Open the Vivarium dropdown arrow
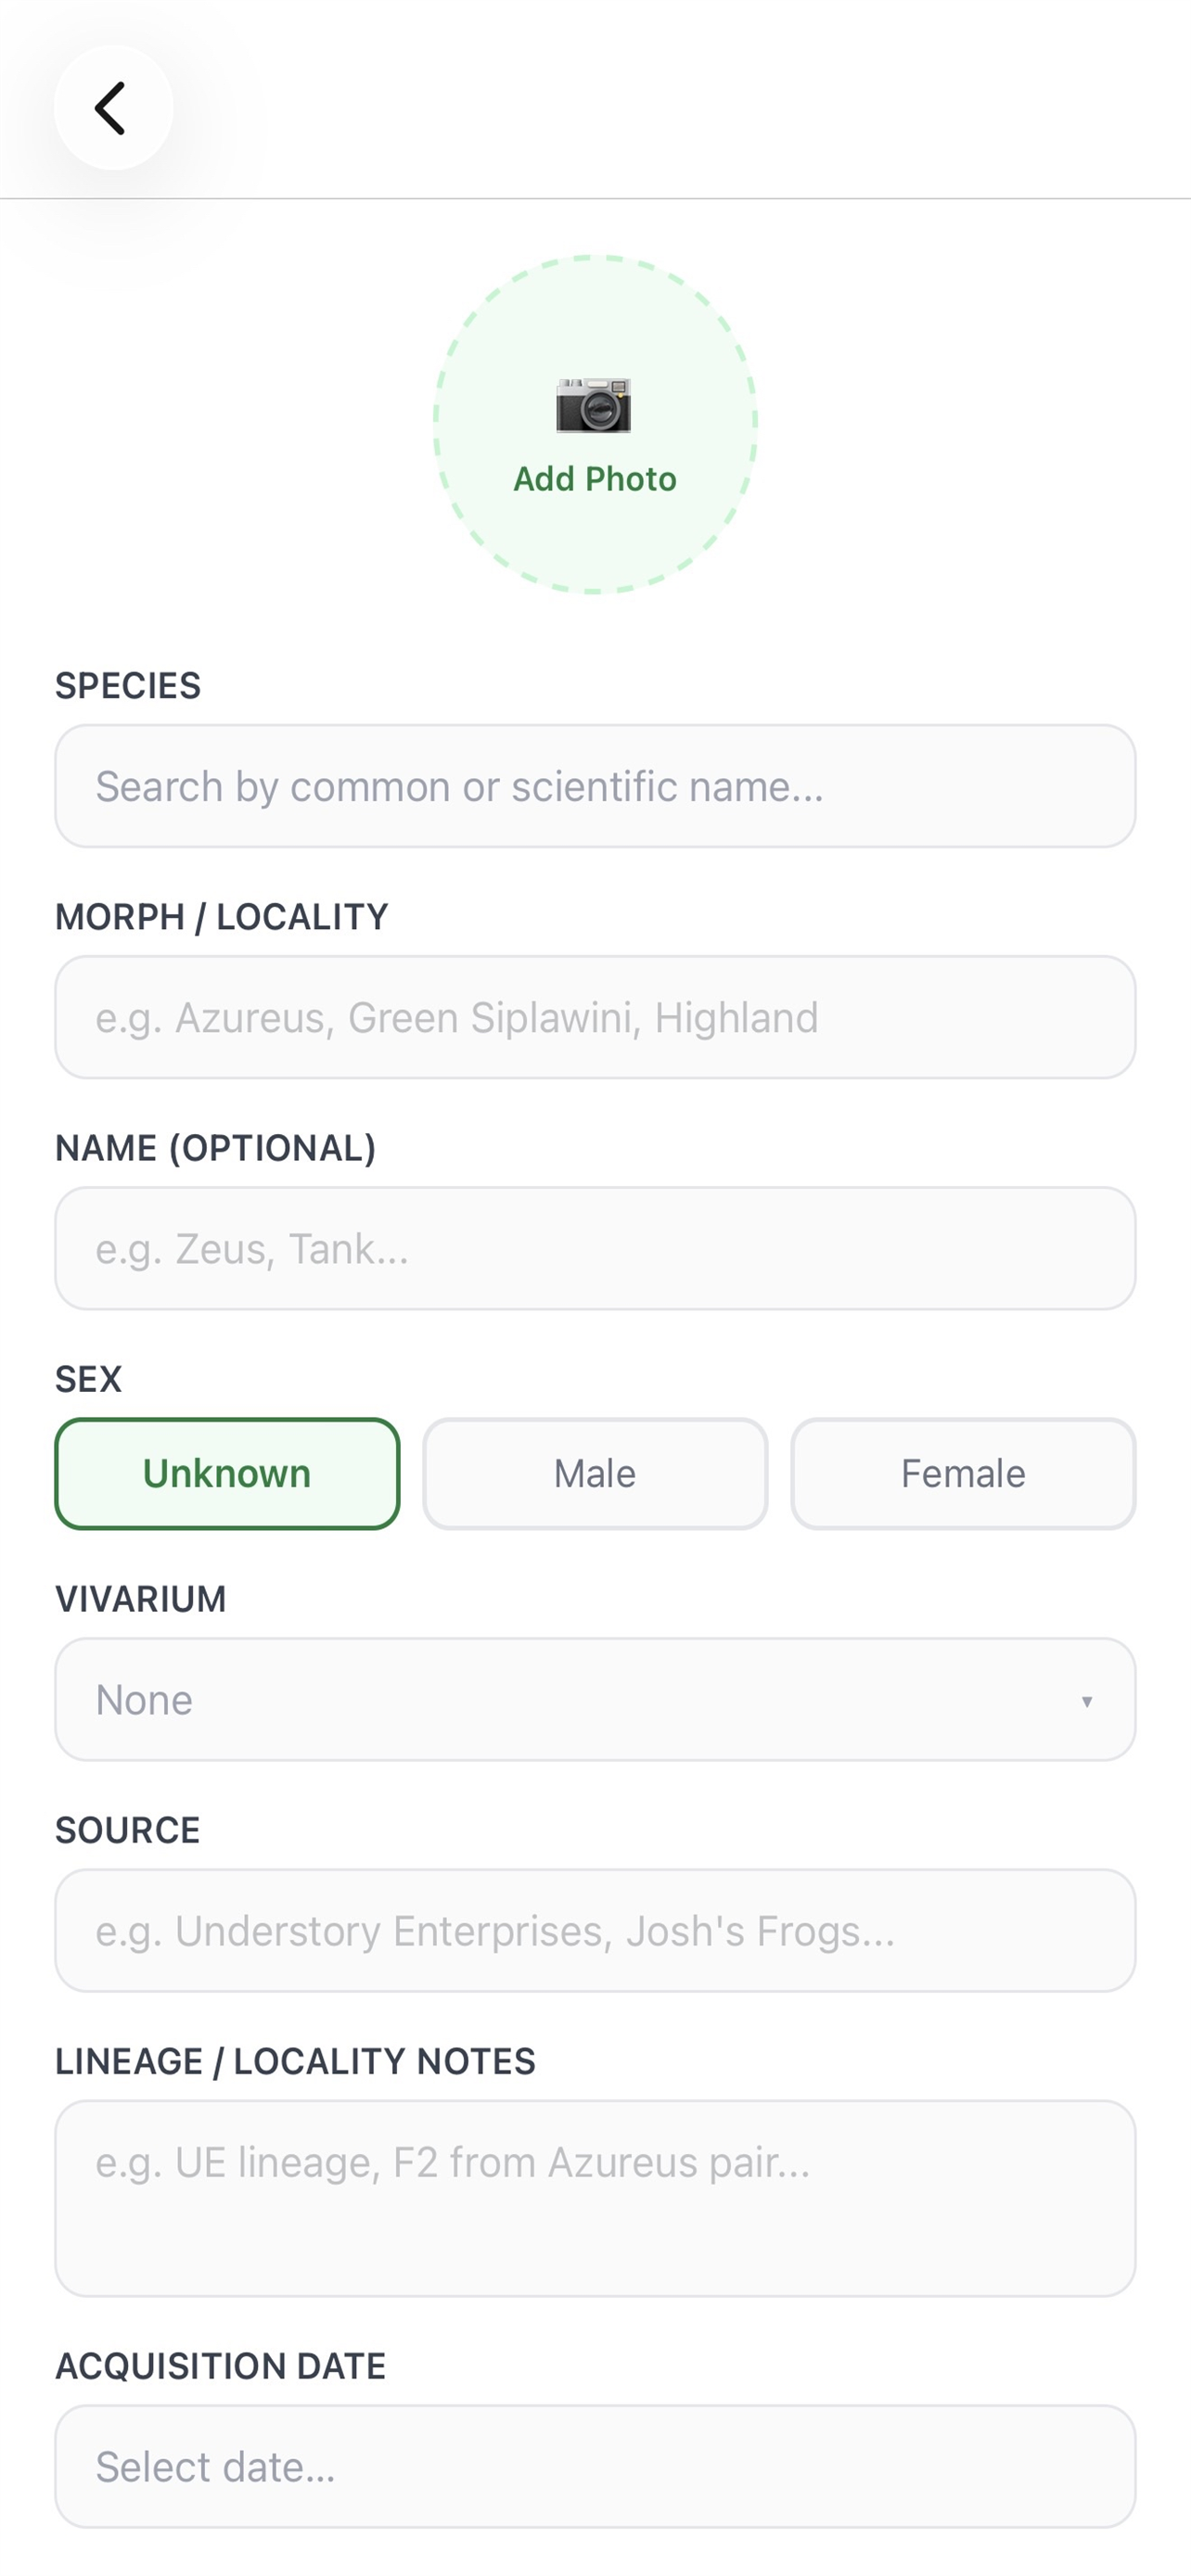The height and width of the screenshot is (2576, 1191). [x=1088, y=1699]
